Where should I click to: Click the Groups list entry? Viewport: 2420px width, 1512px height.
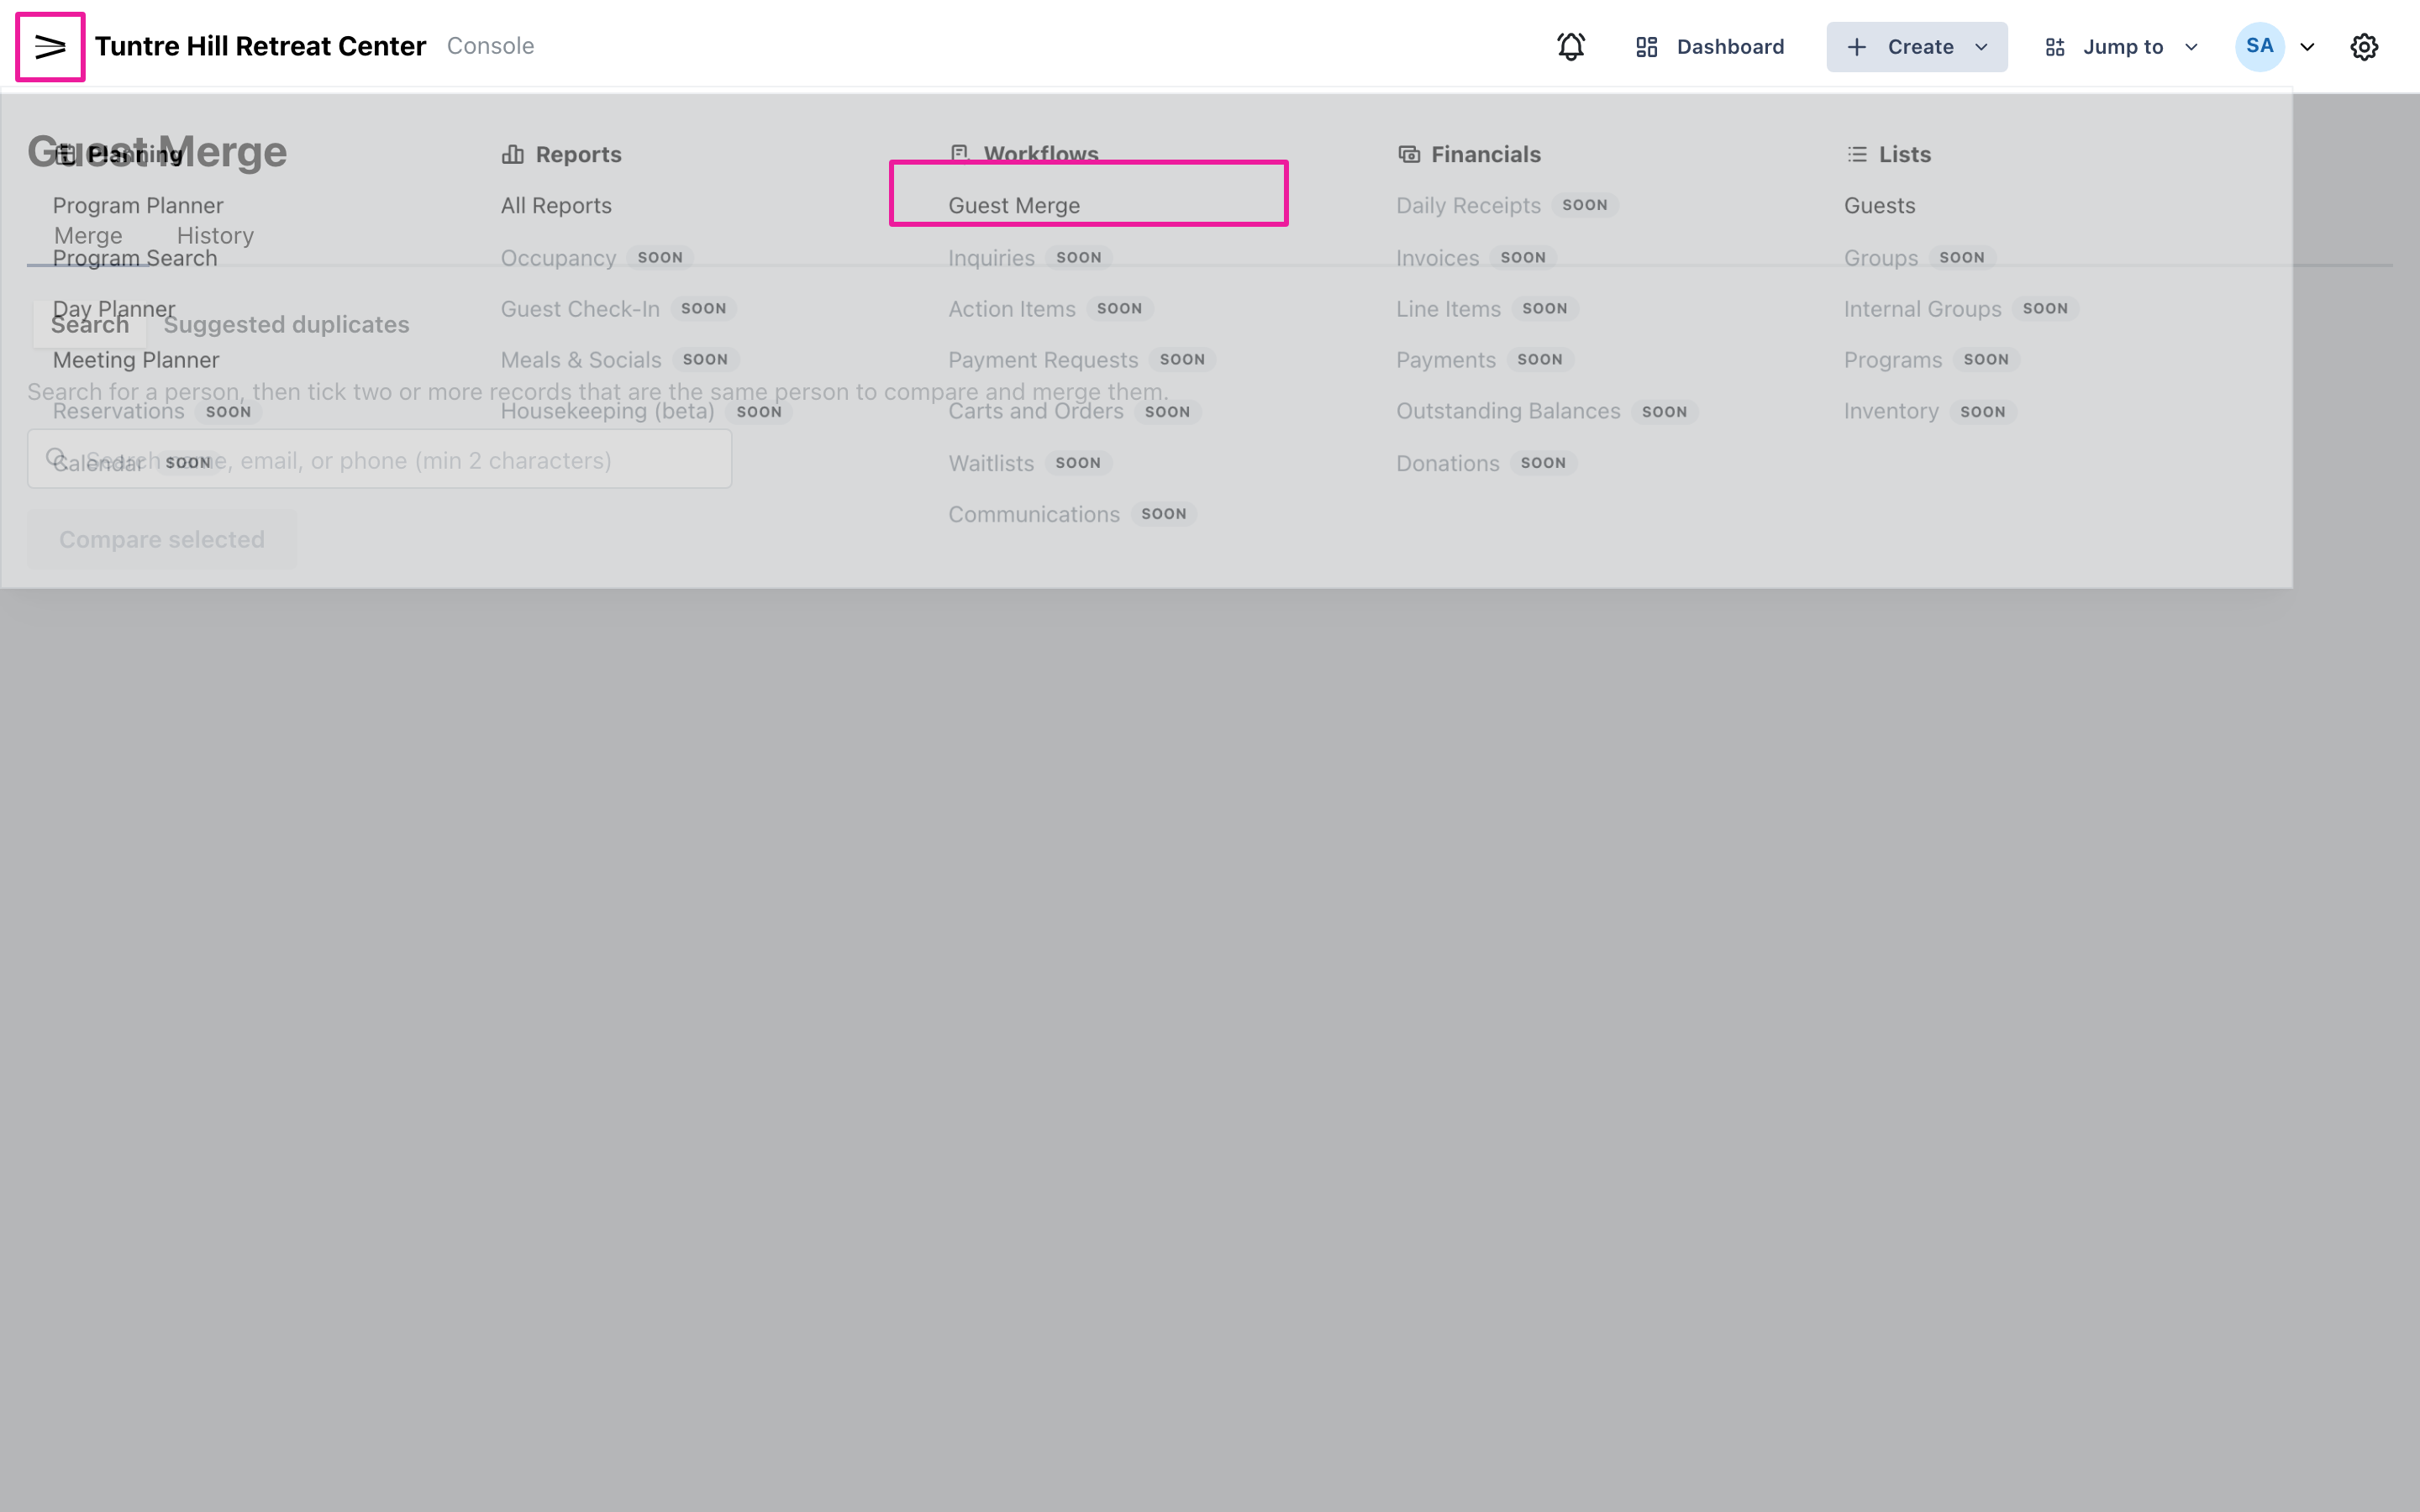[1881, 258]
